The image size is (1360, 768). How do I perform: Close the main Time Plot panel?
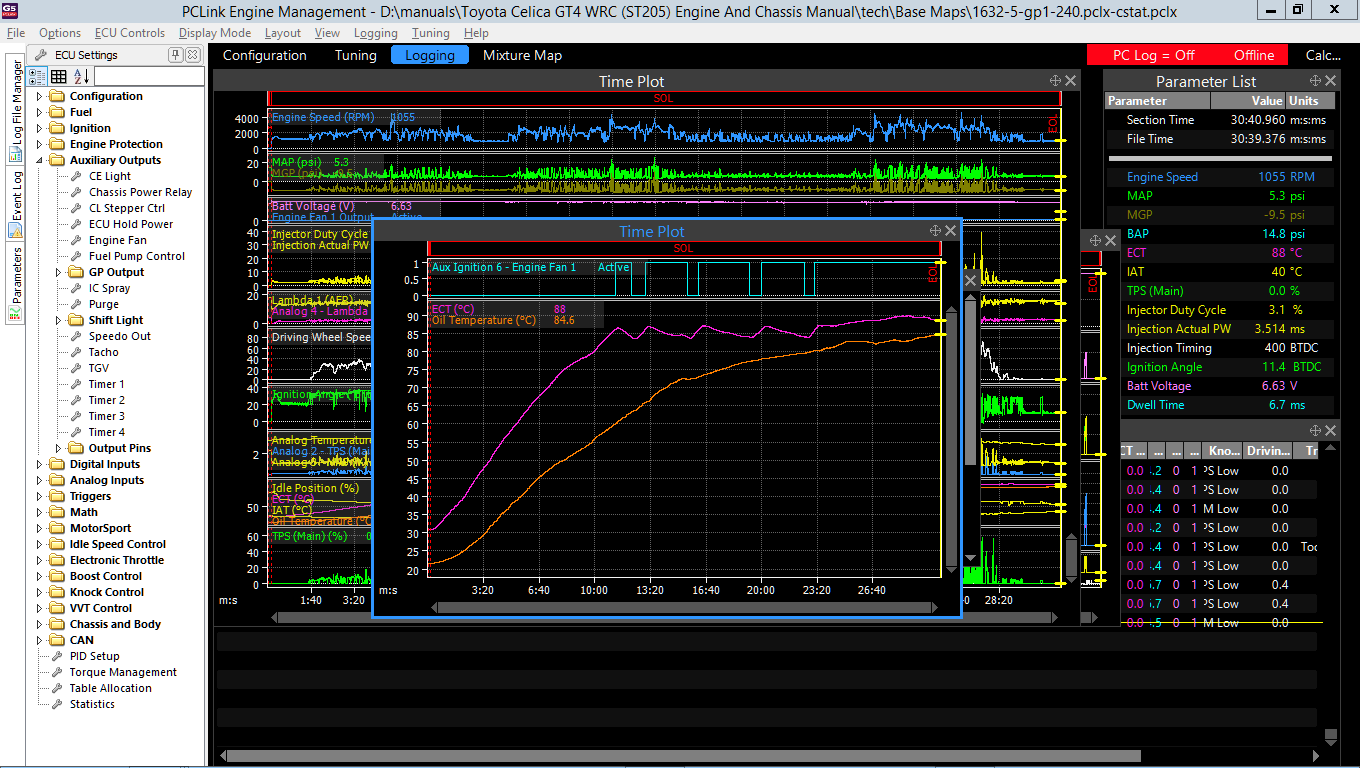pyautogui.click(x=1071, y=81)
